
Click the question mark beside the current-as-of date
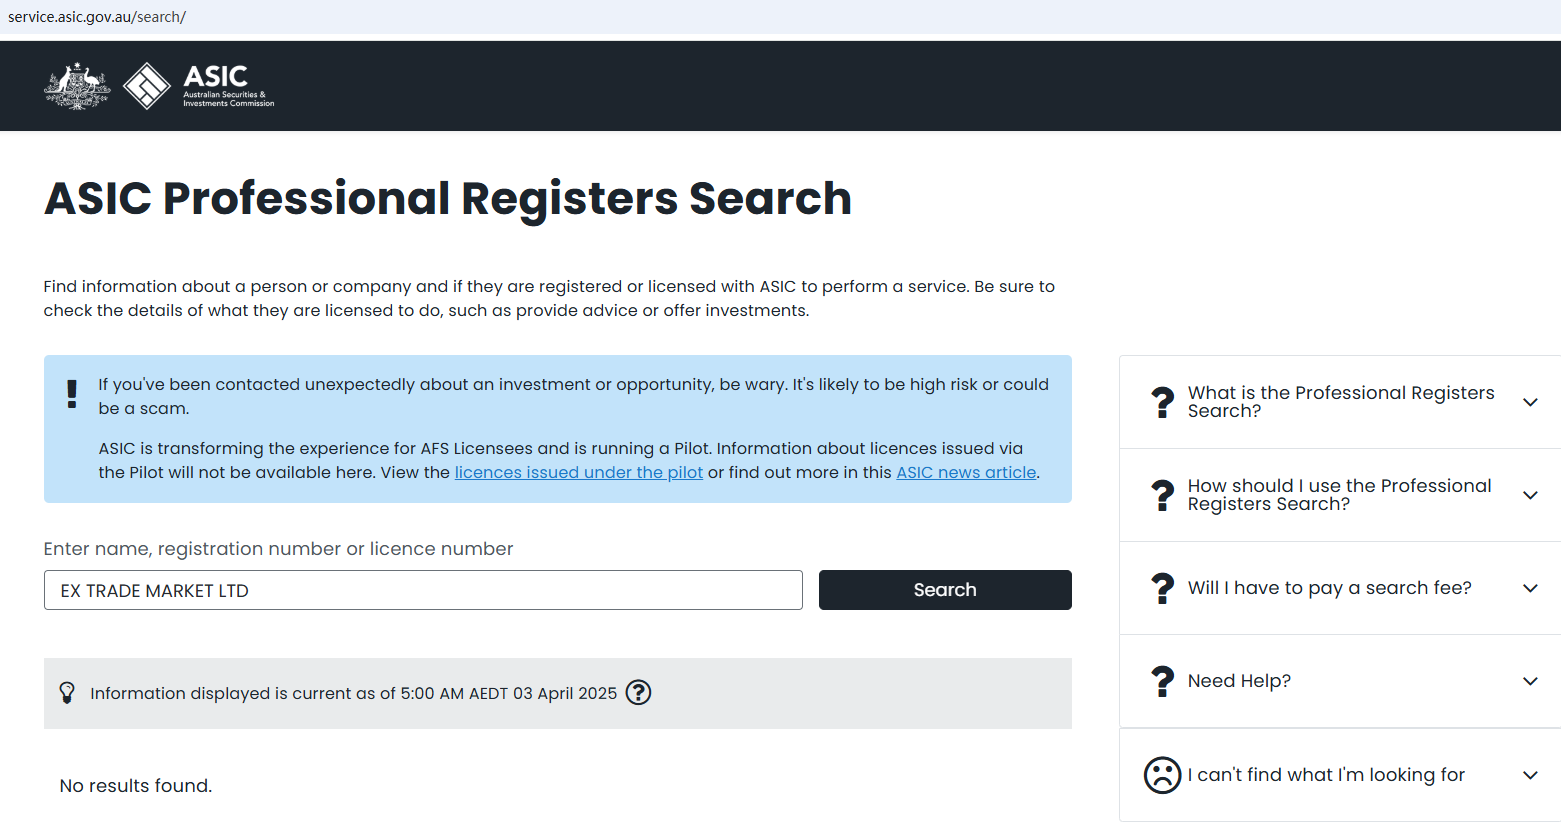(638, 692)
